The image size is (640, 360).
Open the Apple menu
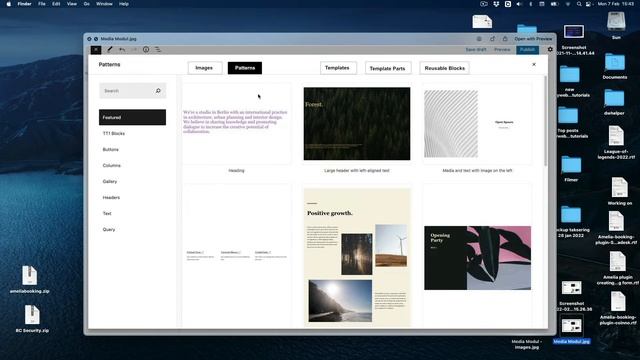(x=9, y=4)
